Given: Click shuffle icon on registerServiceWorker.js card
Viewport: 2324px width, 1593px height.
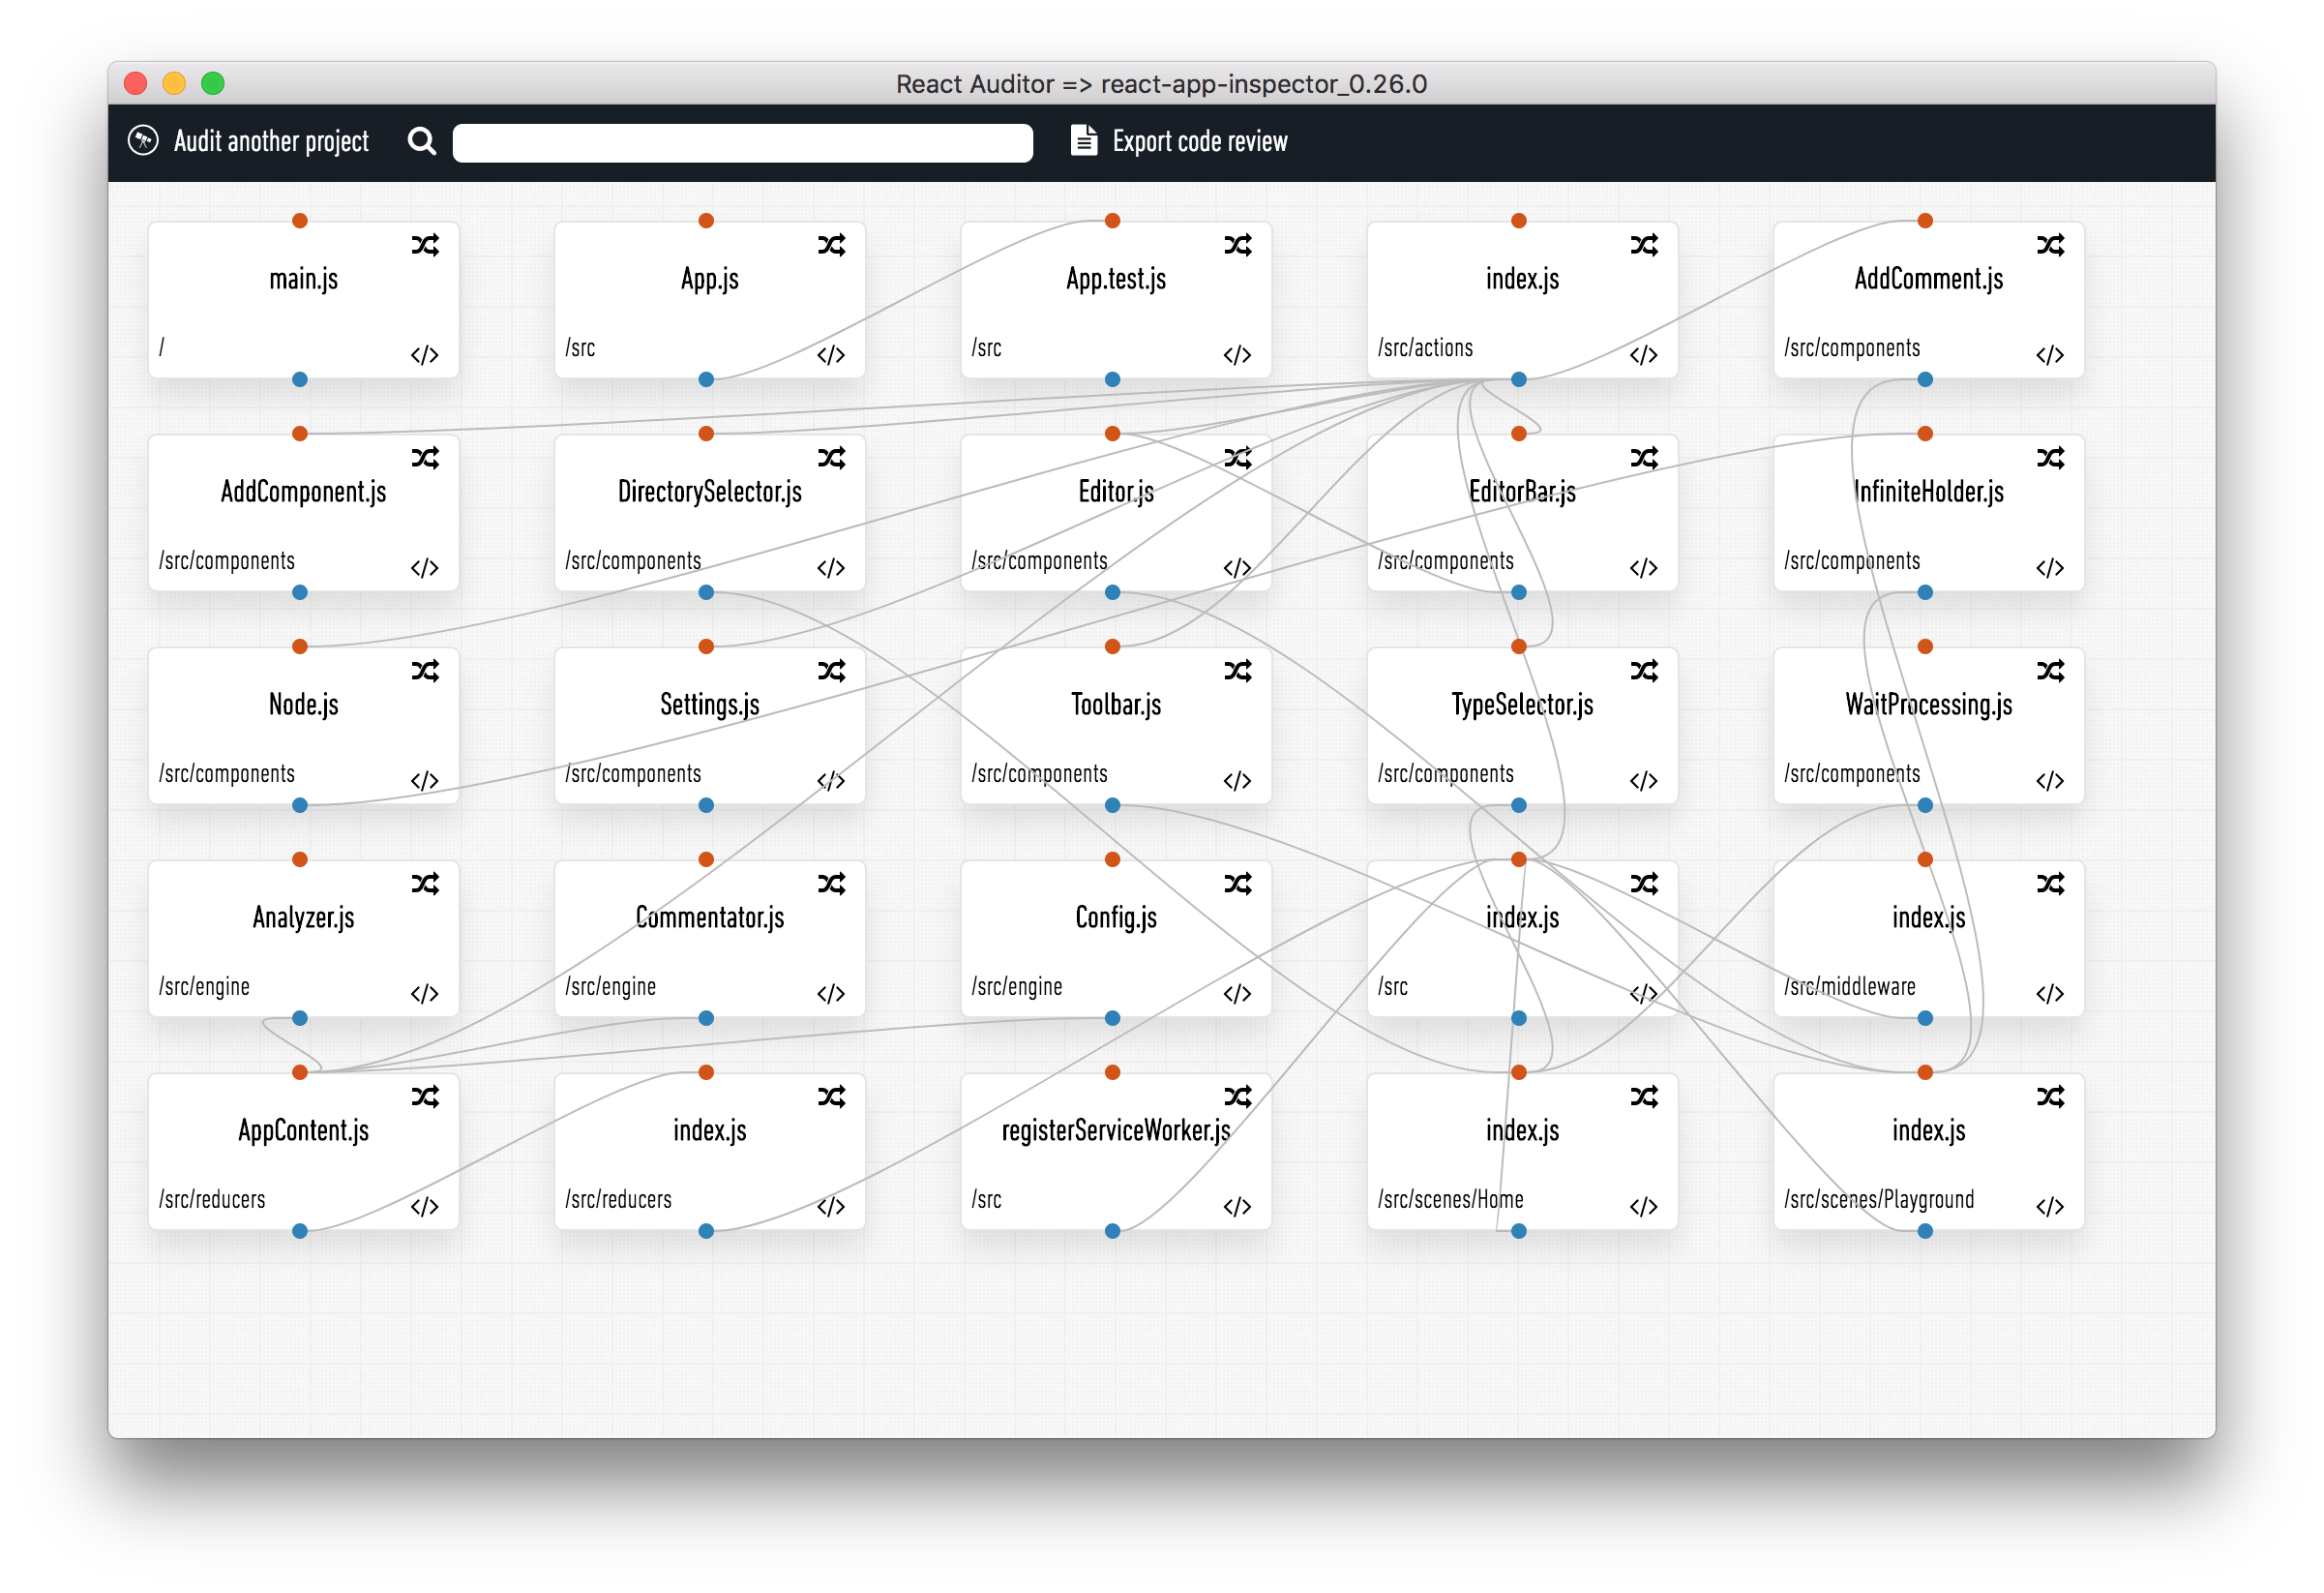Looking at the screenshot, I should coord(1238,1097).
